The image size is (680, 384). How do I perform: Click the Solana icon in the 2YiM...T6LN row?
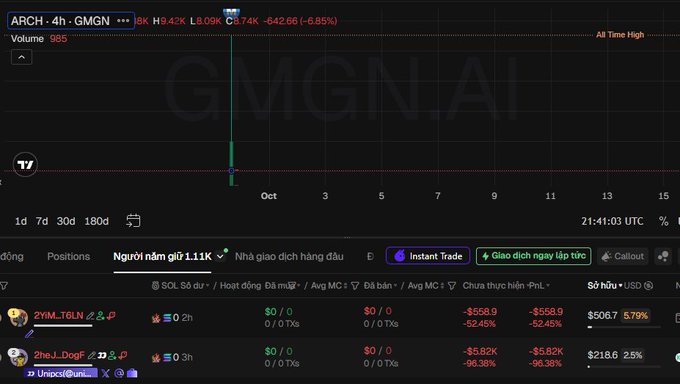(167, 318)
